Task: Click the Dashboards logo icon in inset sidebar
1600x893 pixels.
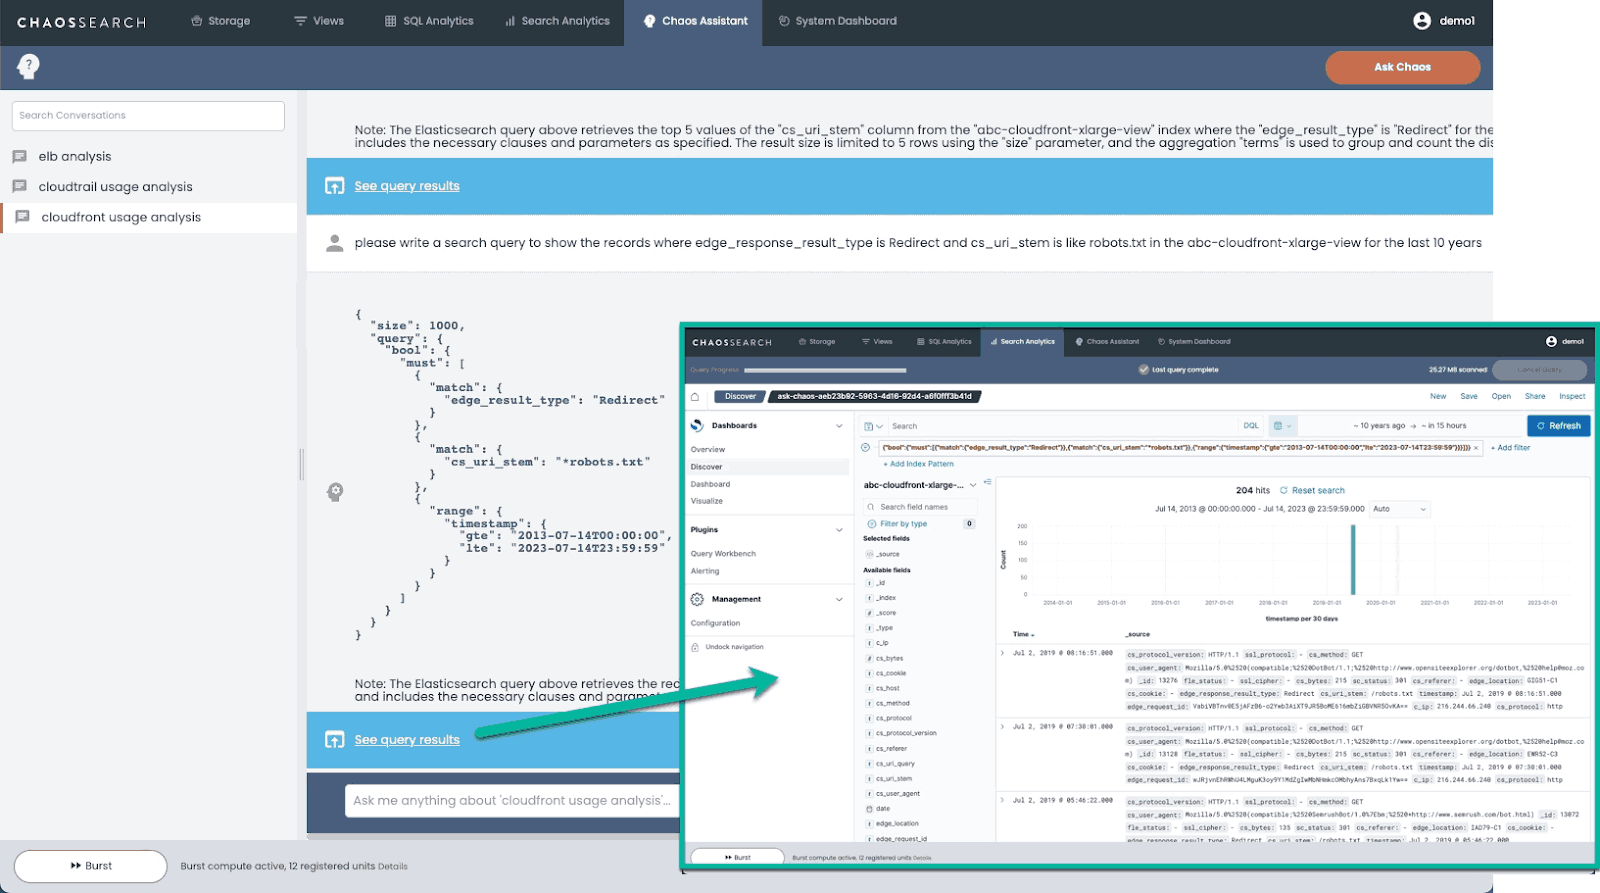Action: [x=697, y=426]
